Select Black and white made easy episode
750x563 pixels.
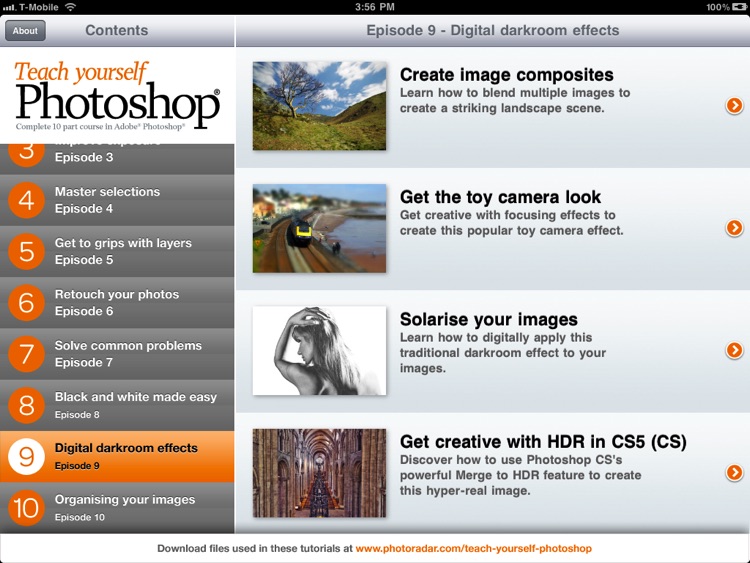(117, 405)
